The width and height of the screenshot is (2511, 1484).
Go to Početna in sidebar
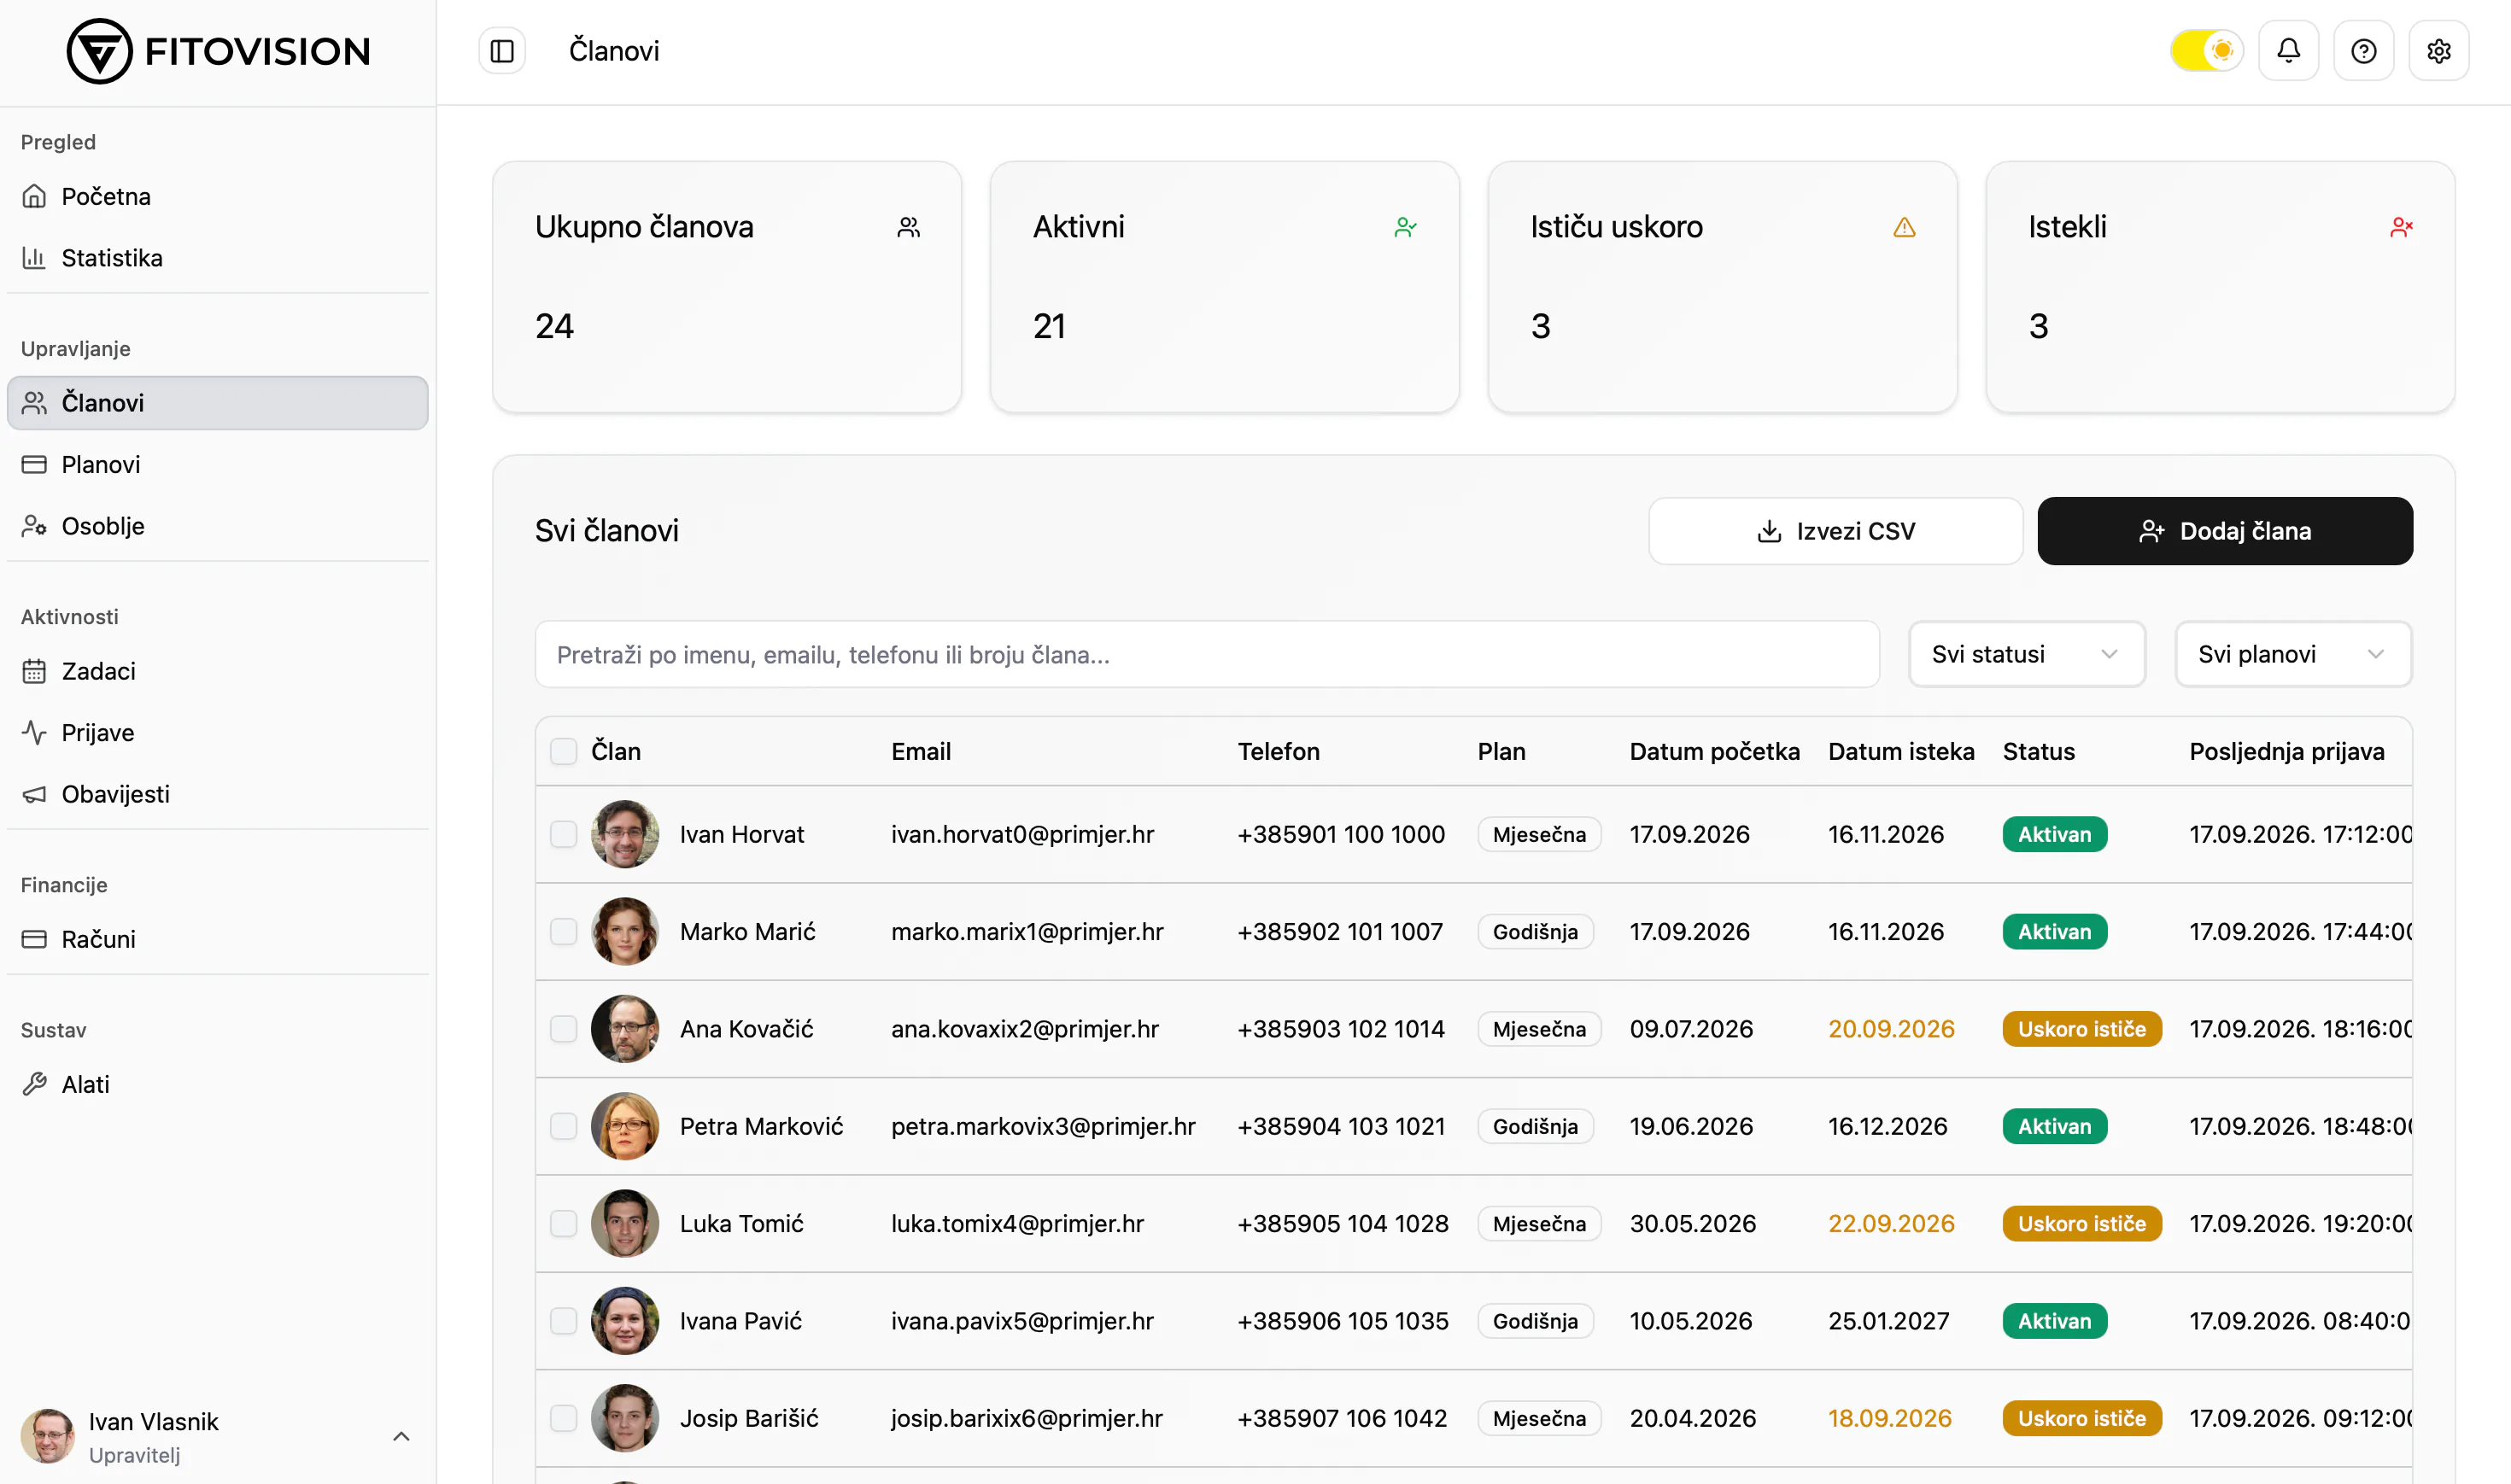(x=217, y=196)
